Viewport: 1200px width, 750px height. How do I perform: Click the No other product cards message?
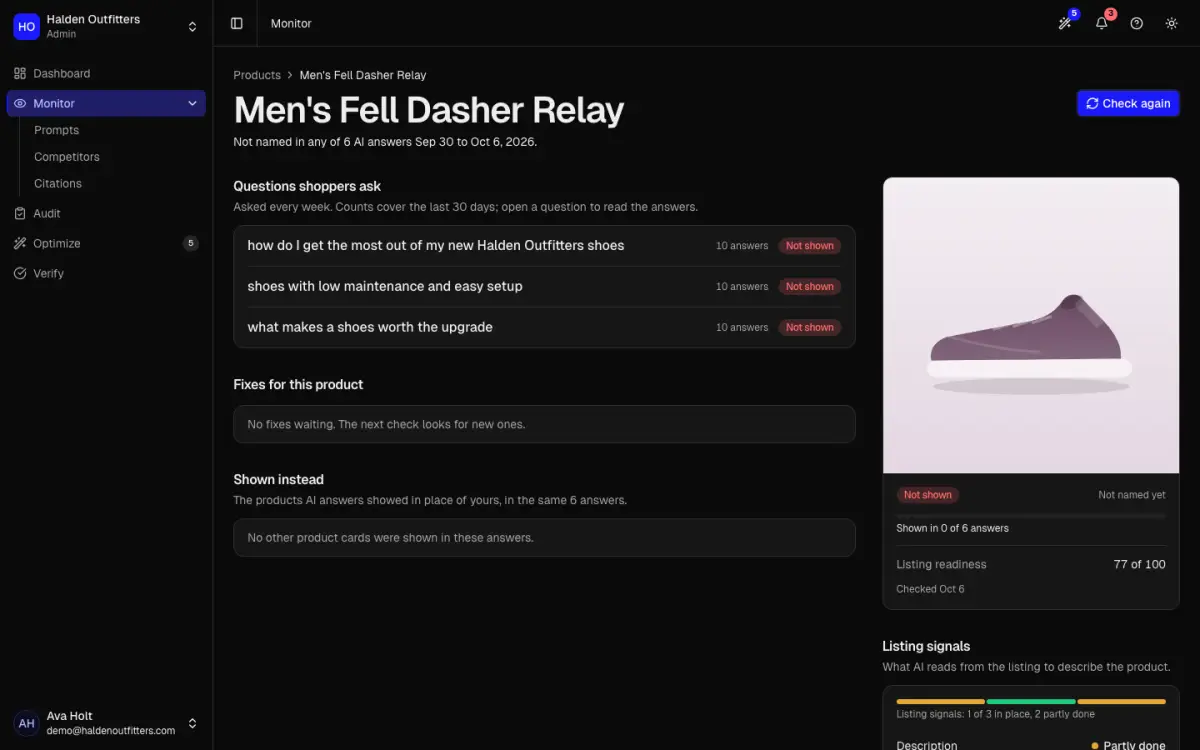click(x=544, y=537)
